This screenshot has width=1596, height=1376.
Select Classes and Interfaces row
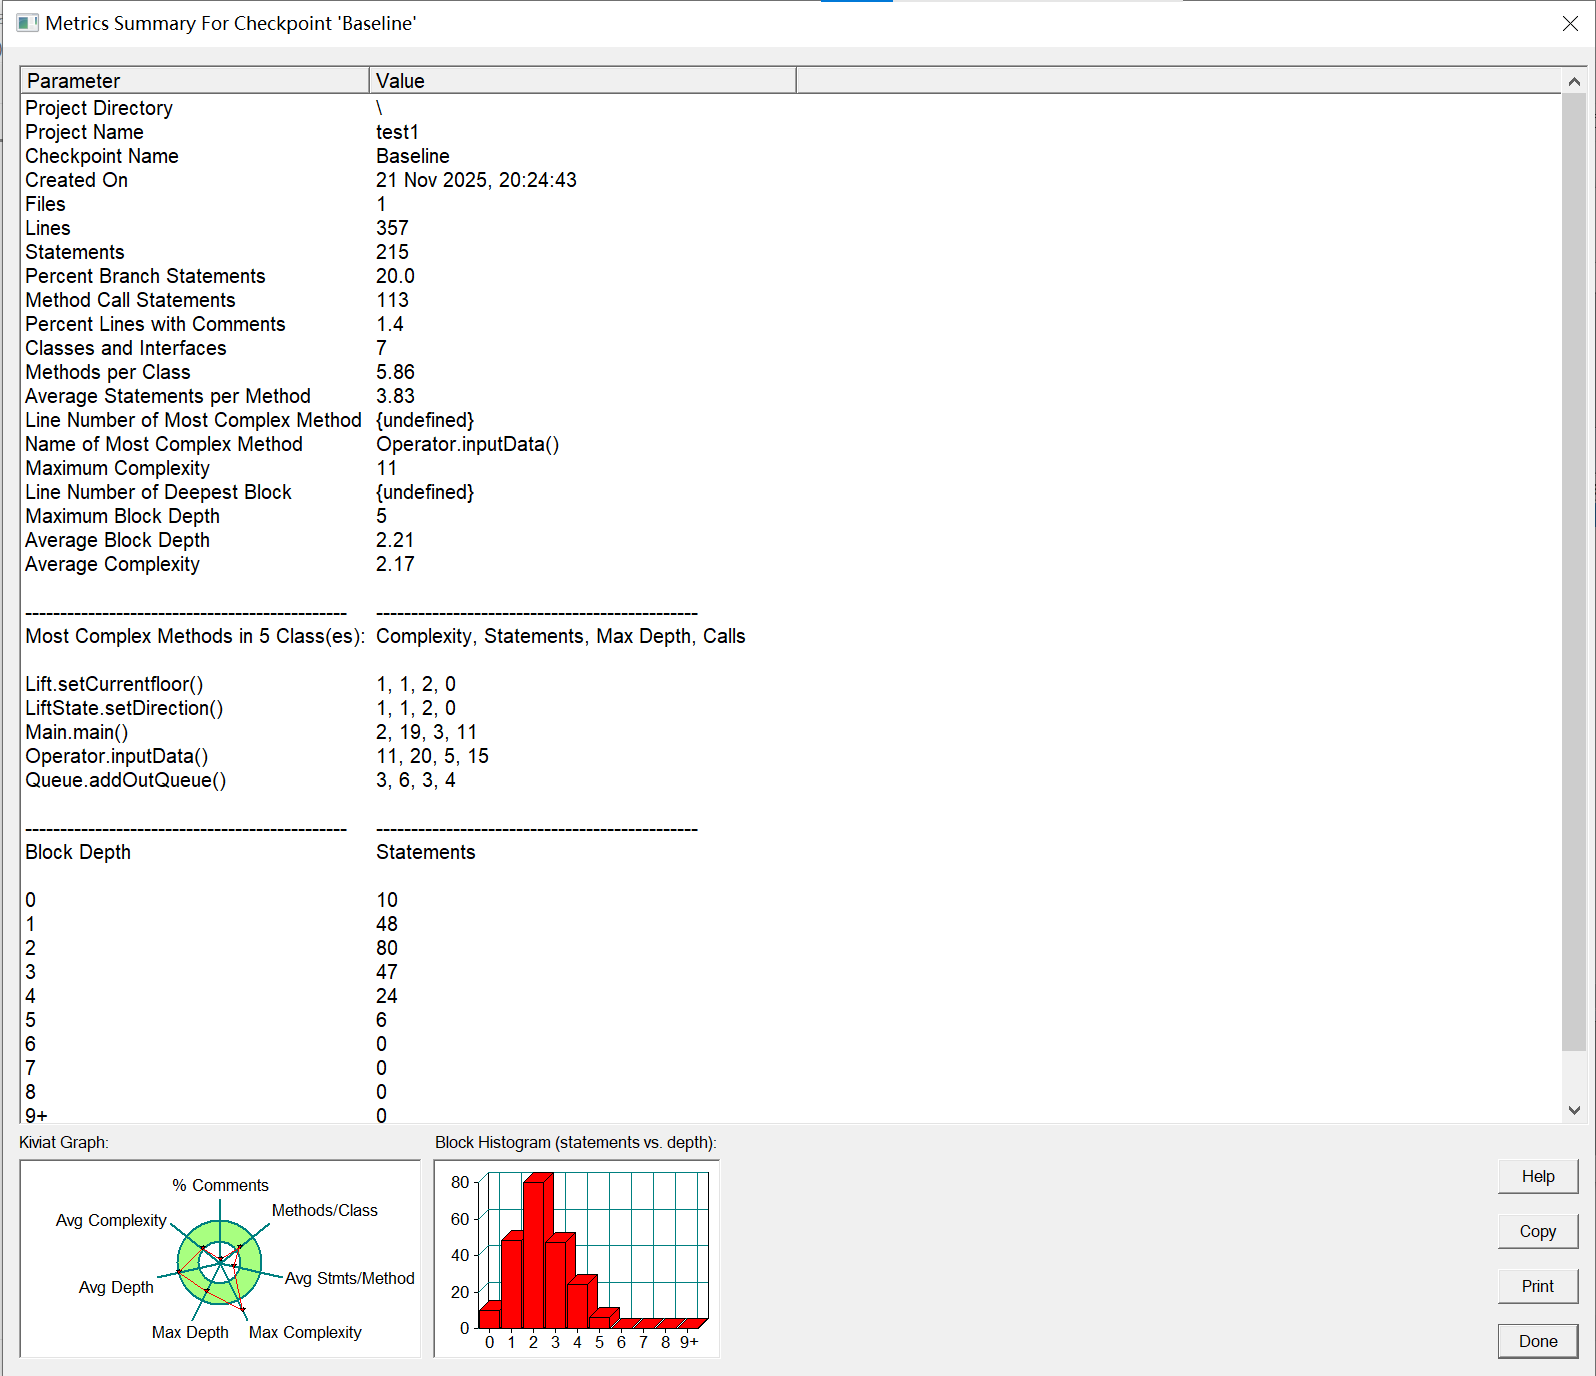pyautogui.click(x=790, y=348)
